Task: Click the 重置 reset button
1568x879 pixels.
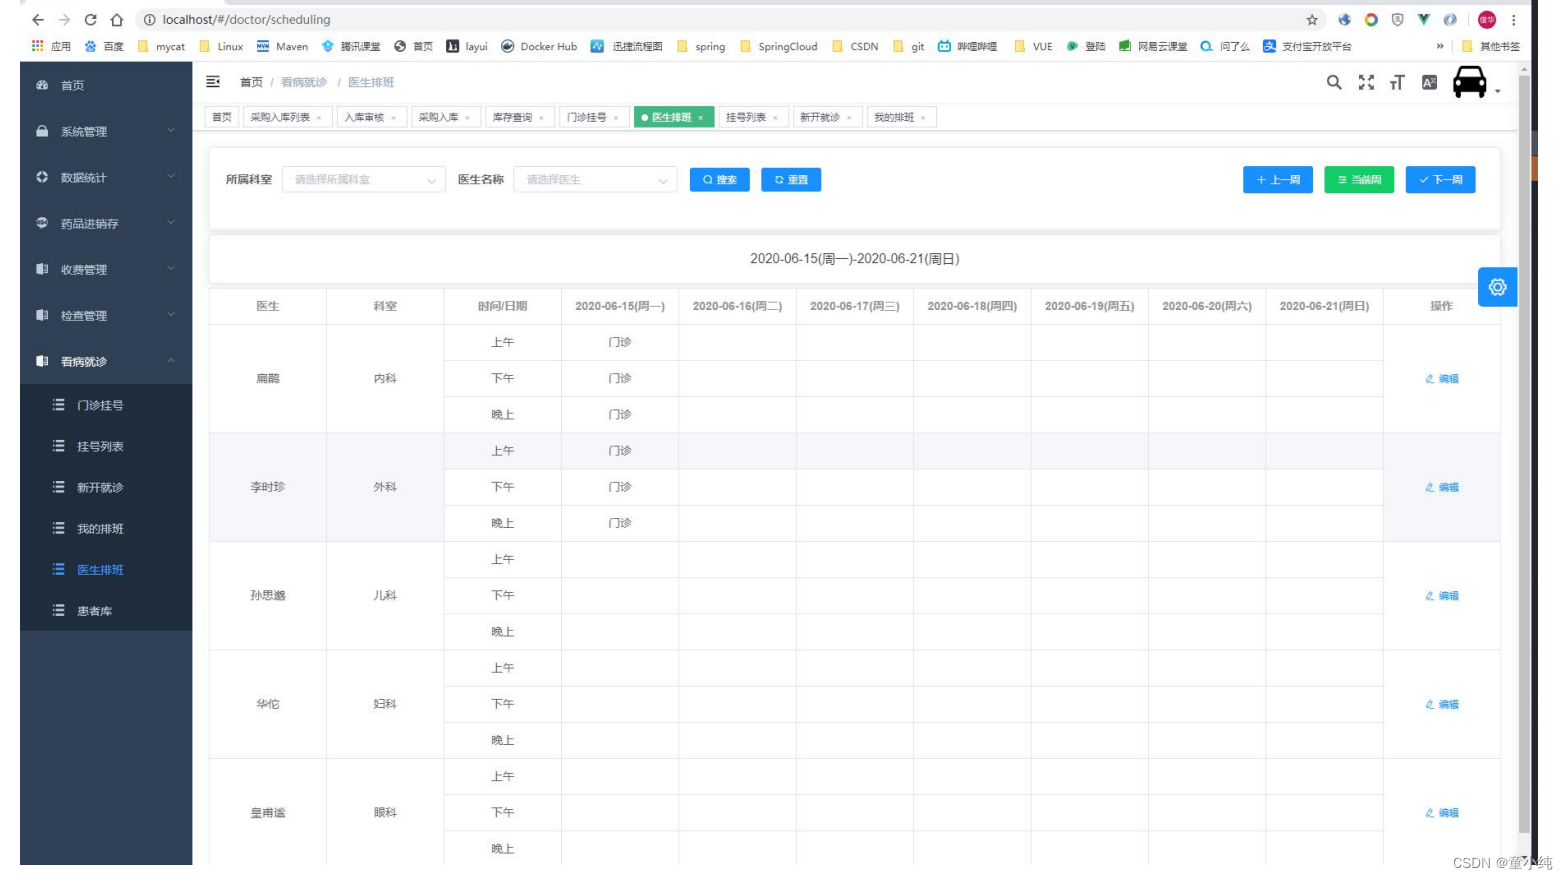Action: 791,180
